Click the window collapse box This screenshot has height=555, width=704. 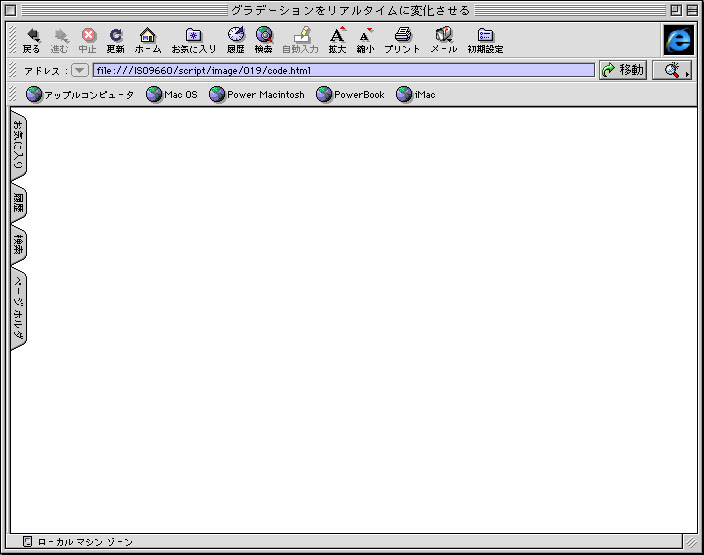pyautogui.click(x=692, y=10)
